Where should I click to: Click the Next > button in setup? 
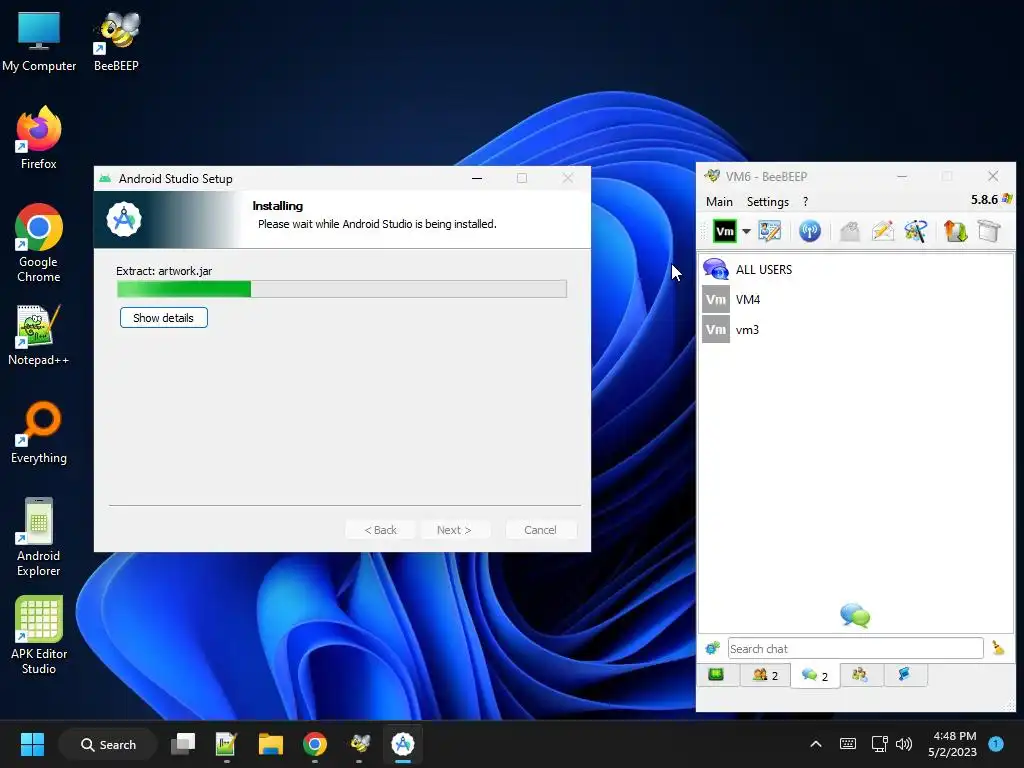tap(454, 530)
